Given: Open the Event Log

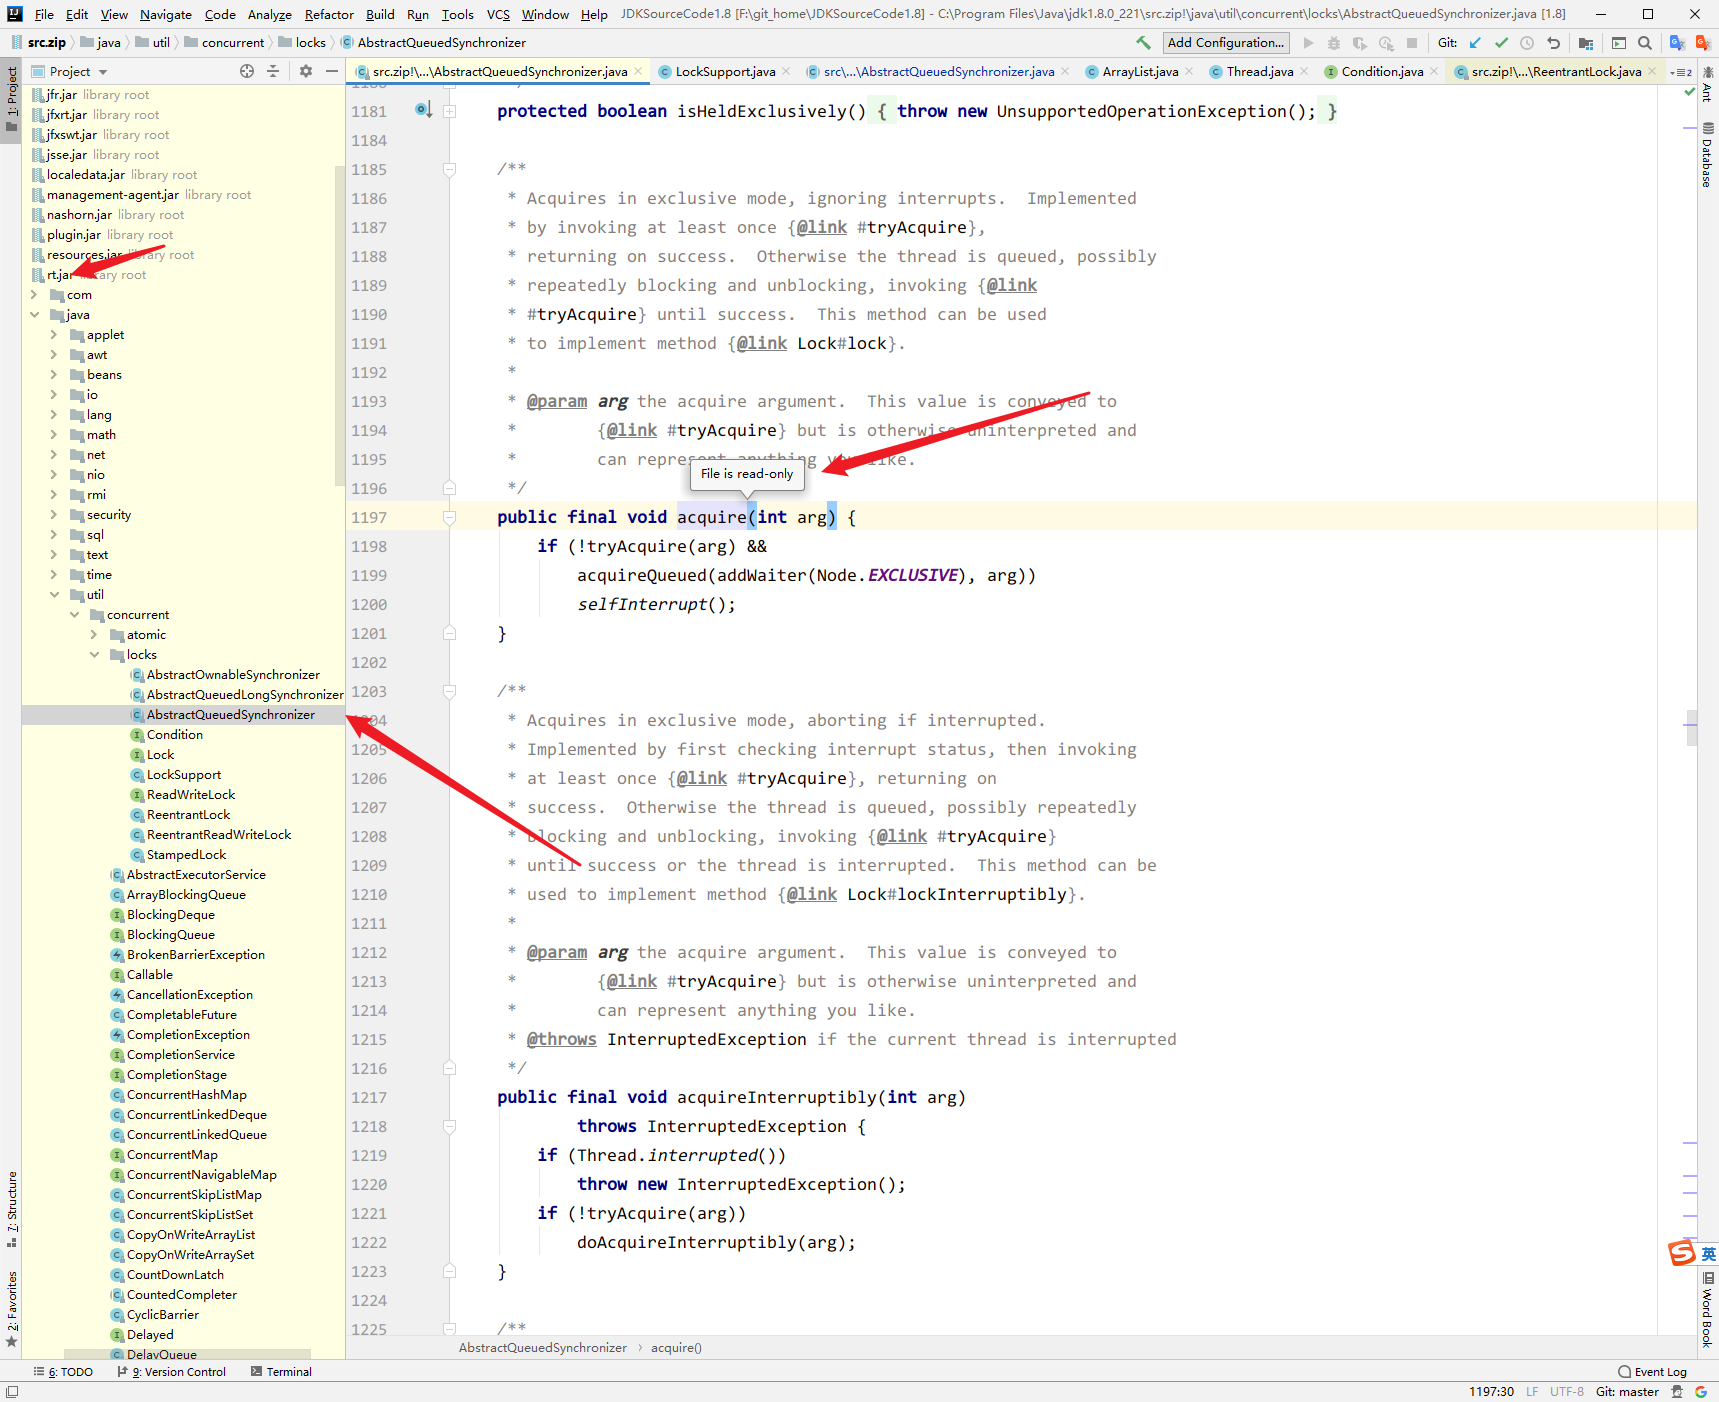Looking at the screenshot, I should point(1652,1372).
